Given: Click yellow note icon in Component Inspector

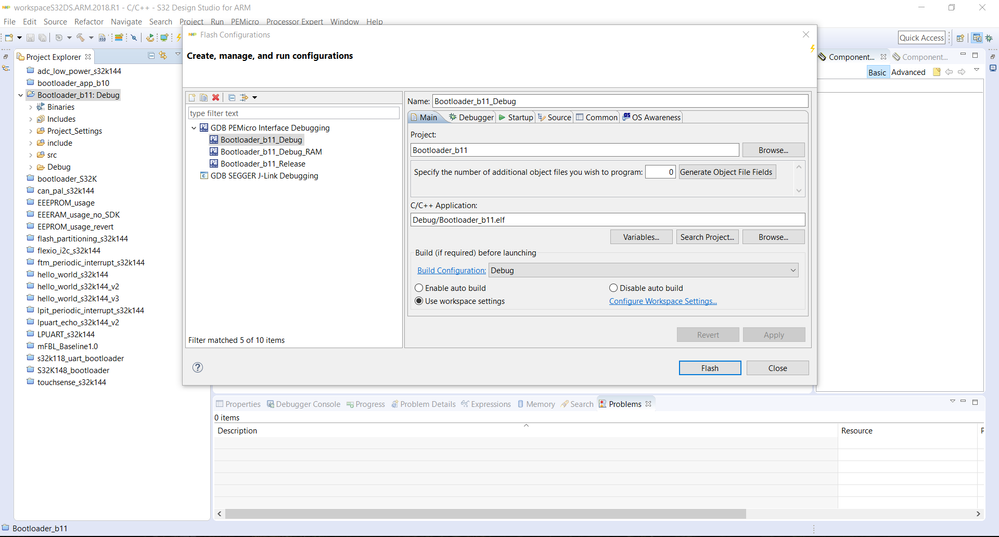Looking at the screenshot, I should point(937,72).
